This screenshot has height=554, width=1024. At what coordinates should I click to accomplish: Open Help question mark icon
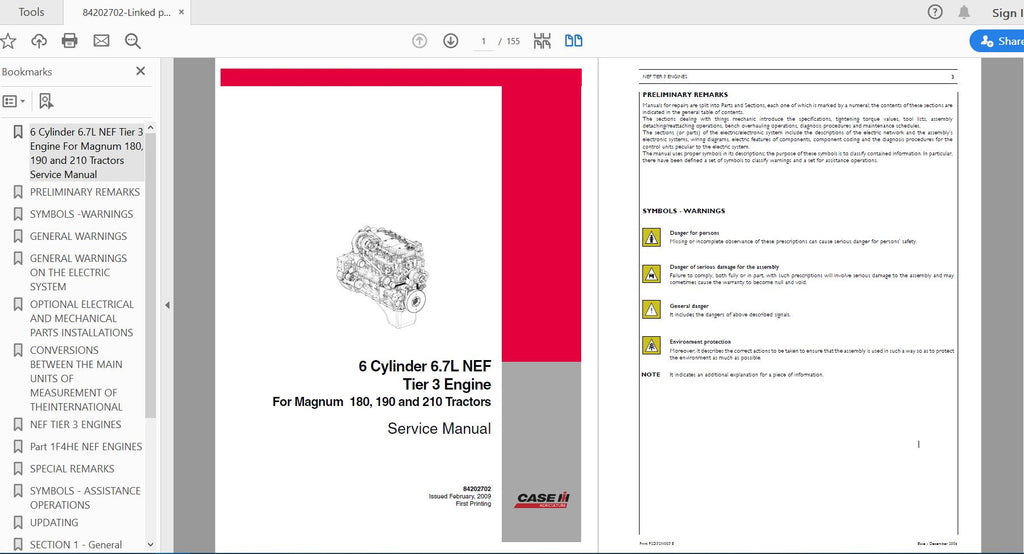coord(935,12)
